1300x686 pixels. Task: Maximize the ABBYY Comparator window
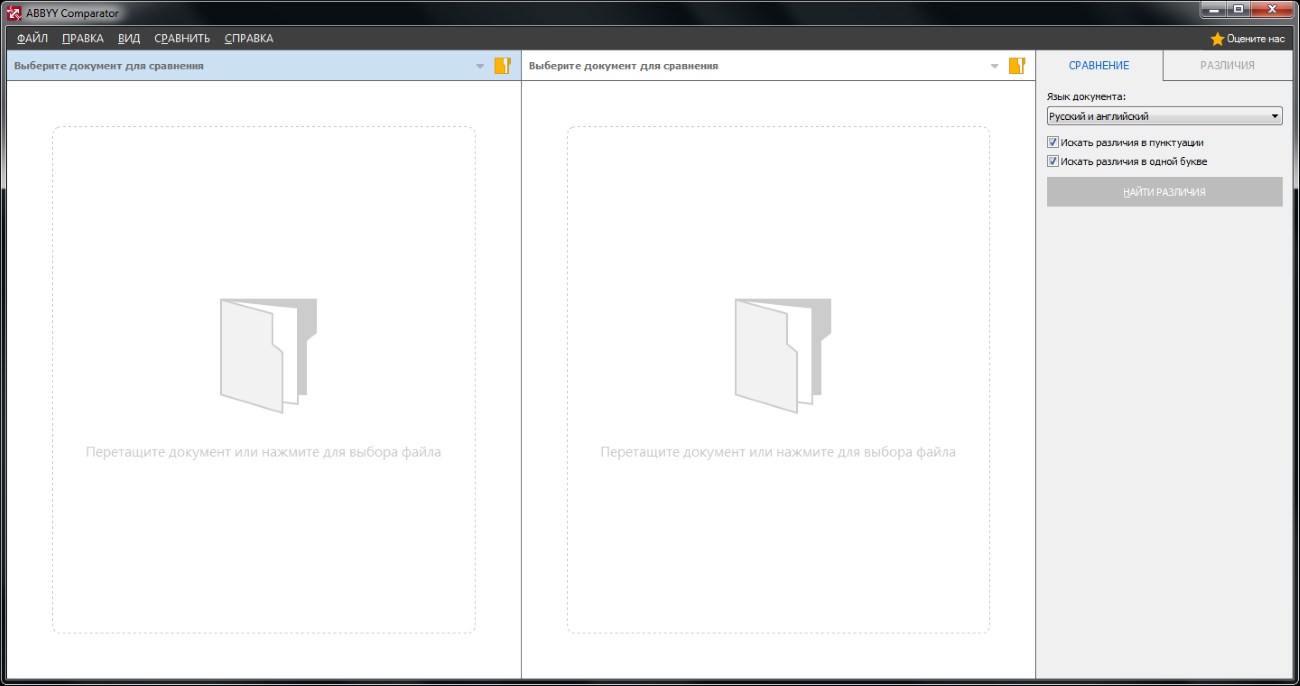pyautogui.click(x=1240, y=9)
